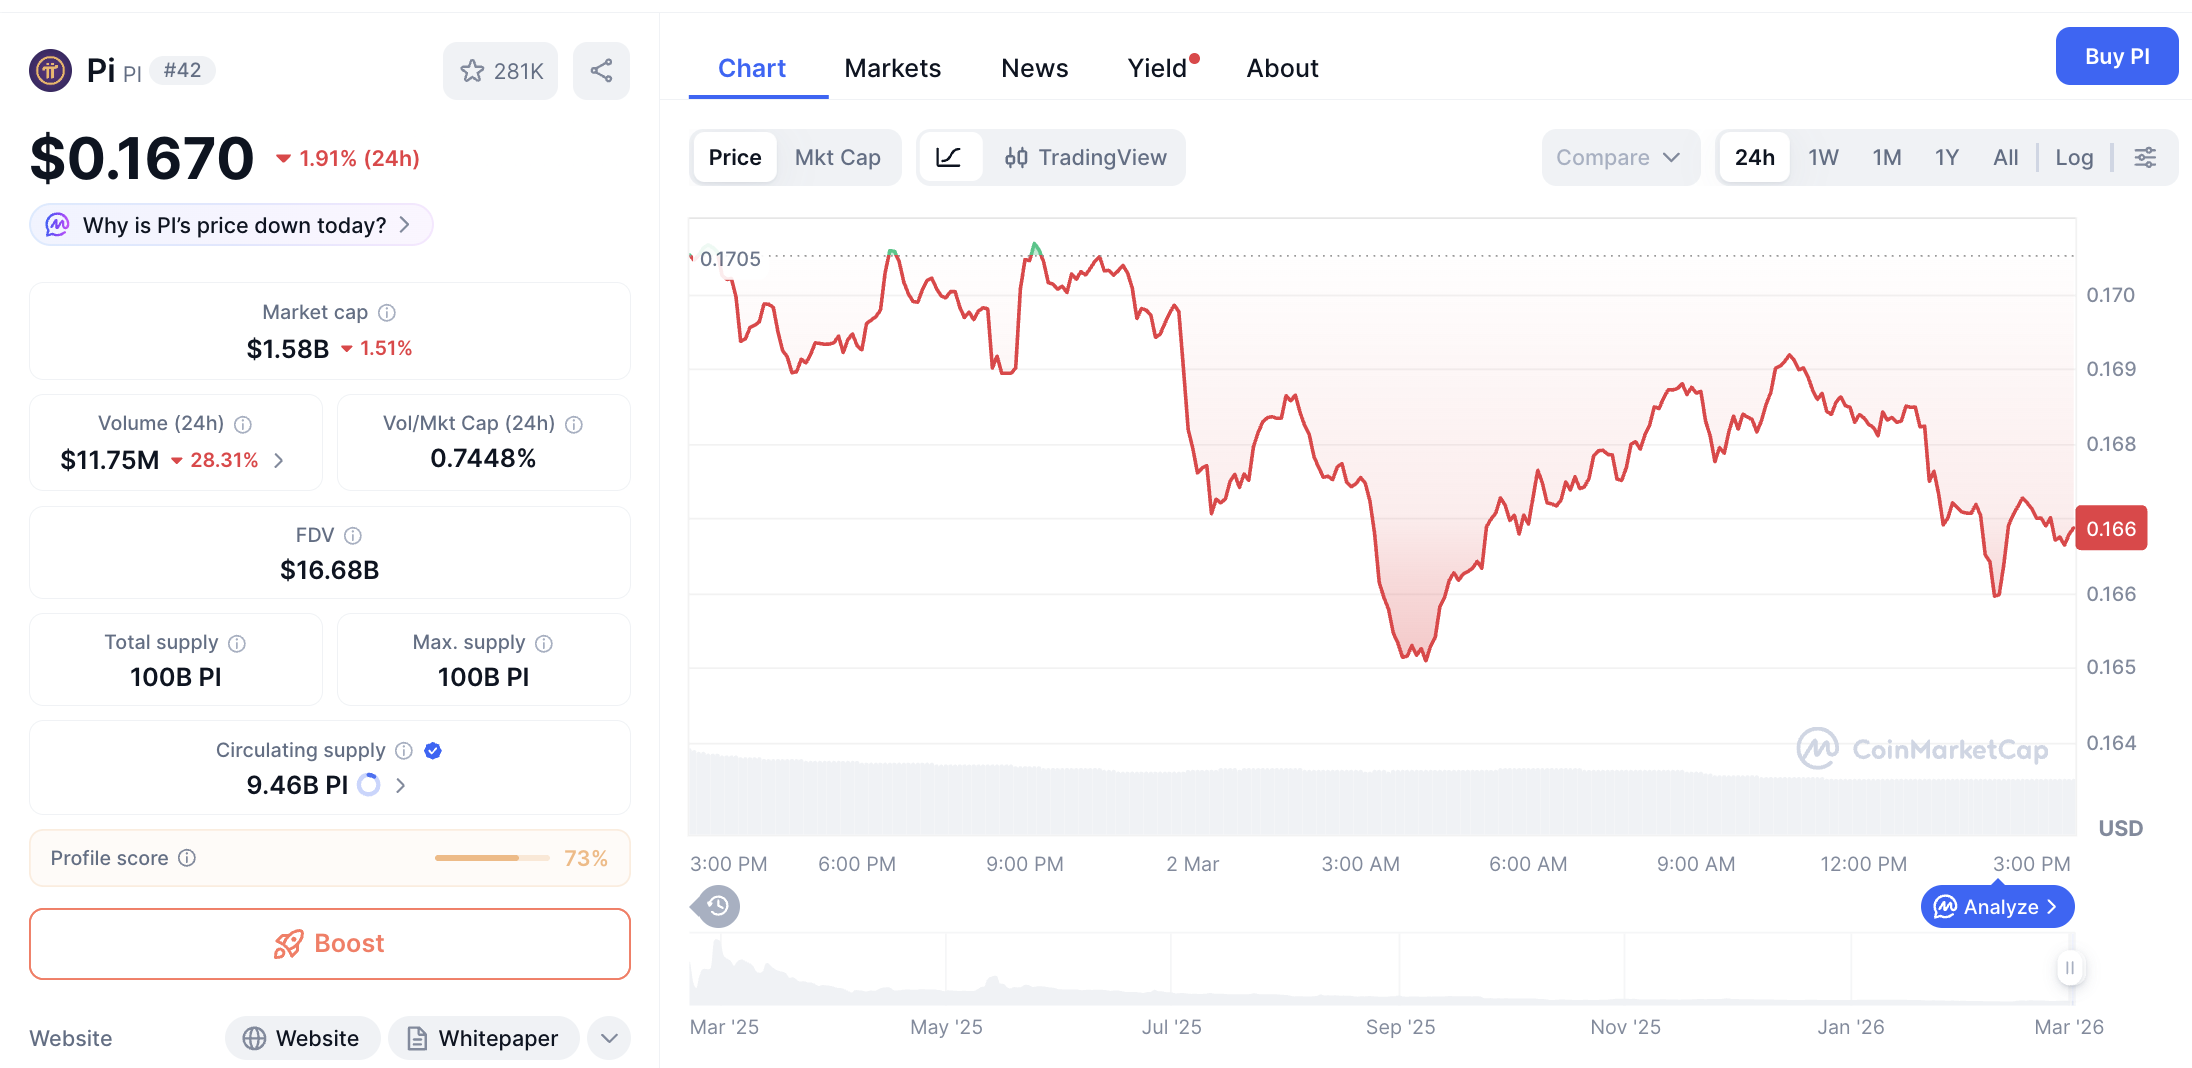Screen dimensions: 2192x1068
Task: Pause the mini chart updates
Action: pyautogui.click(x=2069, y=967)
